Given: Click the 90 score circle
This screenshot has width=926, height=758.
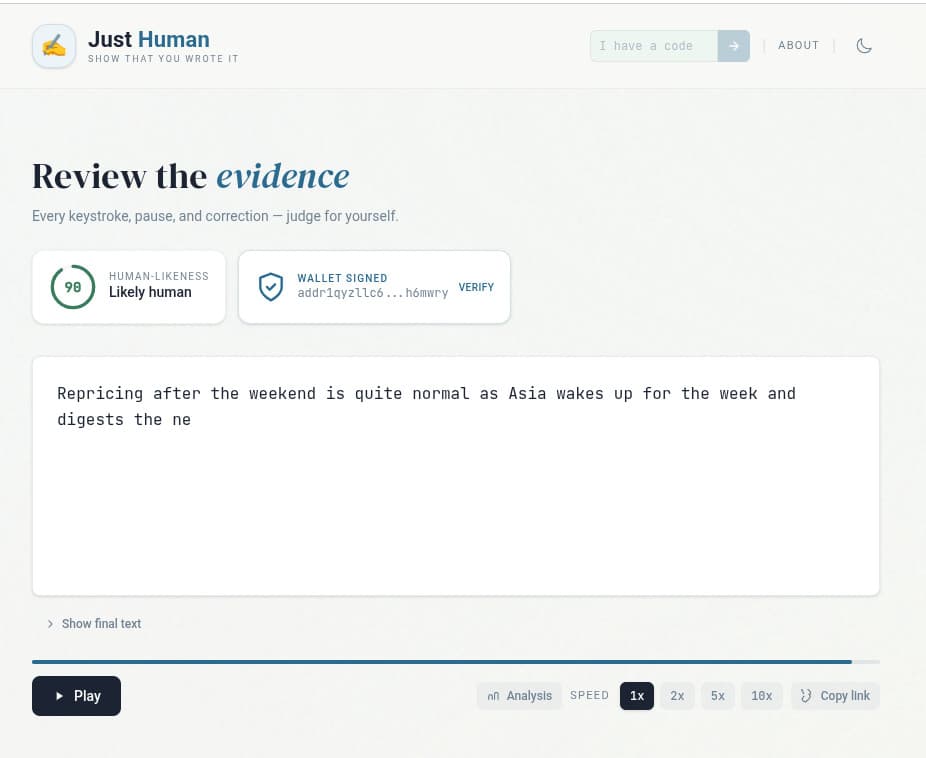Looking at the screenshot, I should pyautogui.click(x=73, y=287).
